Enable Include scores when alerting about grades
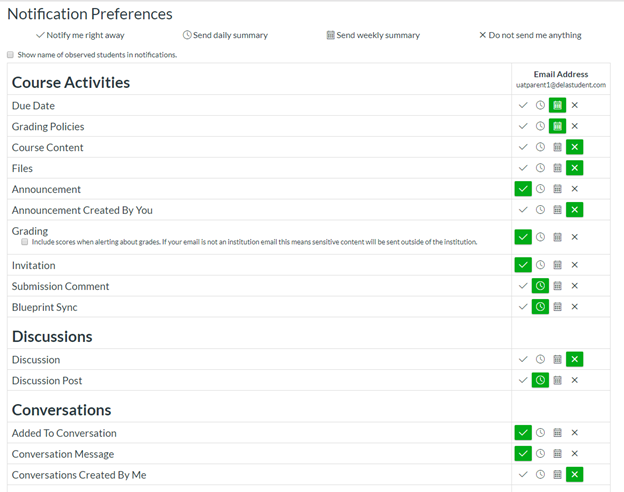 tap(25, 242)
